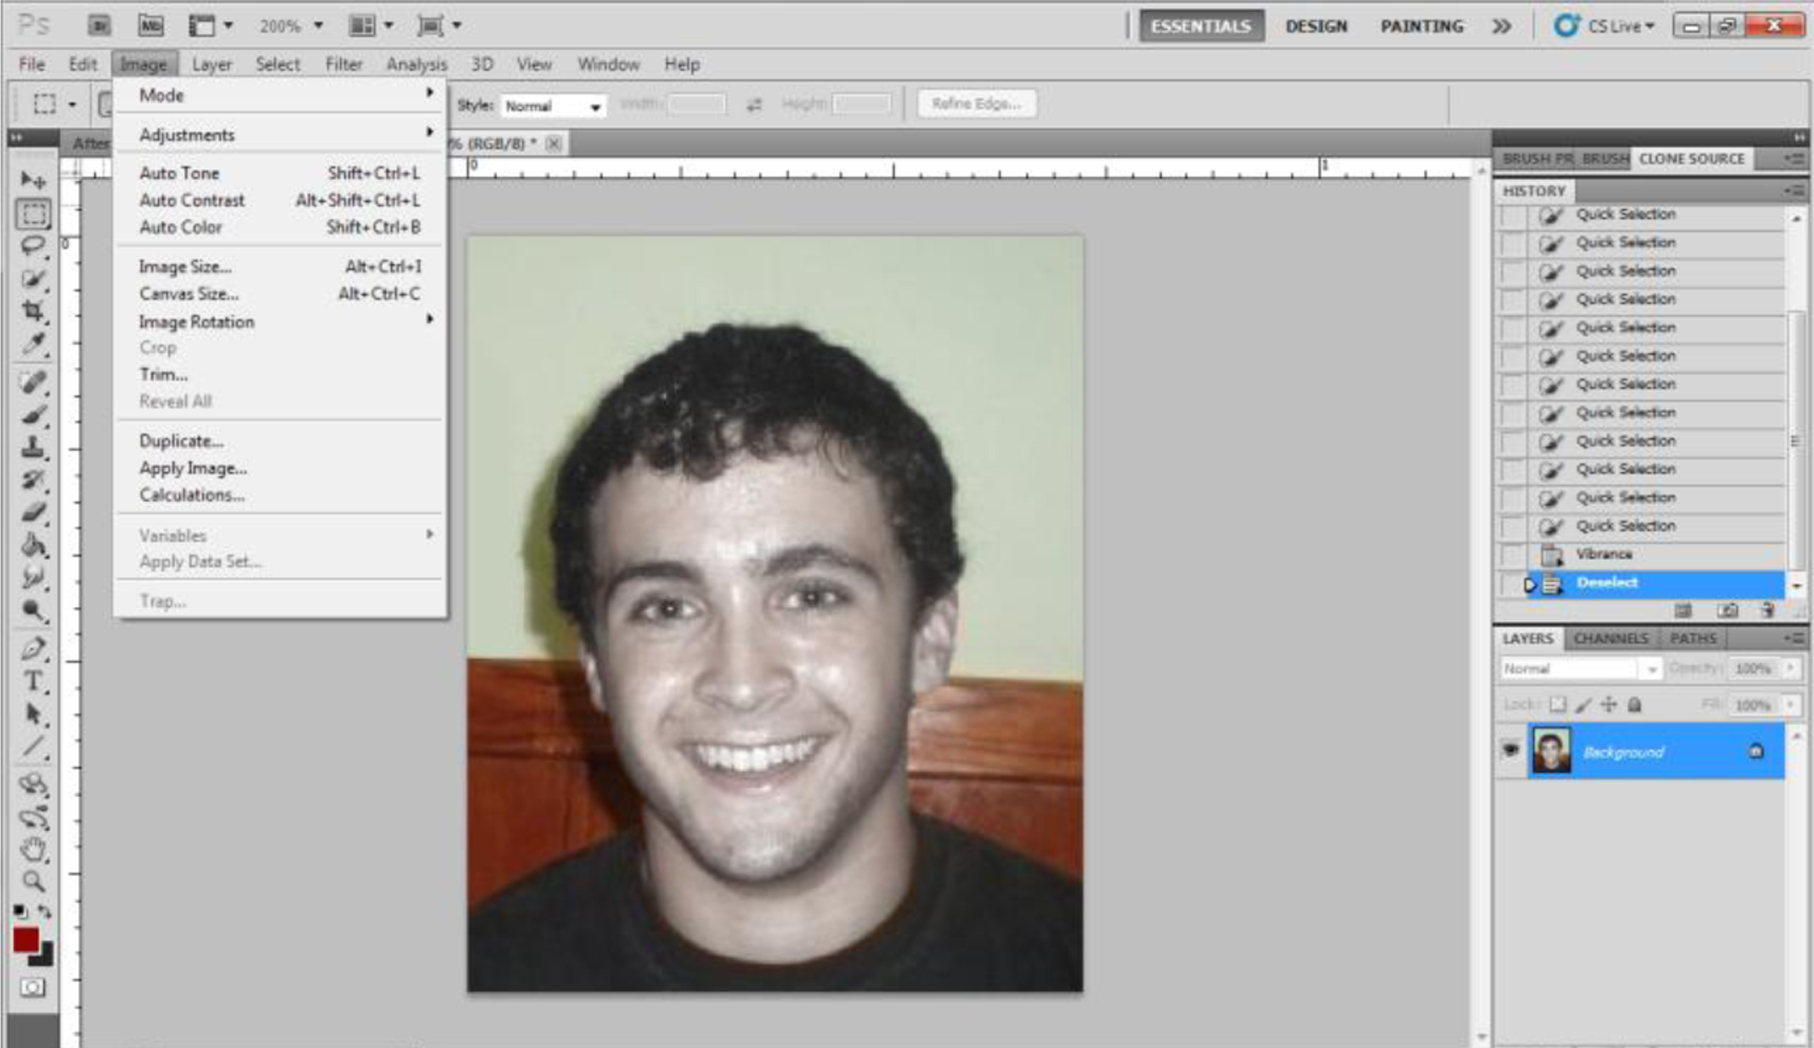This screenshot has width=1814, height=1048.
Task: Set history brush source for Vibrance state
Action: tap(1513, 555)
